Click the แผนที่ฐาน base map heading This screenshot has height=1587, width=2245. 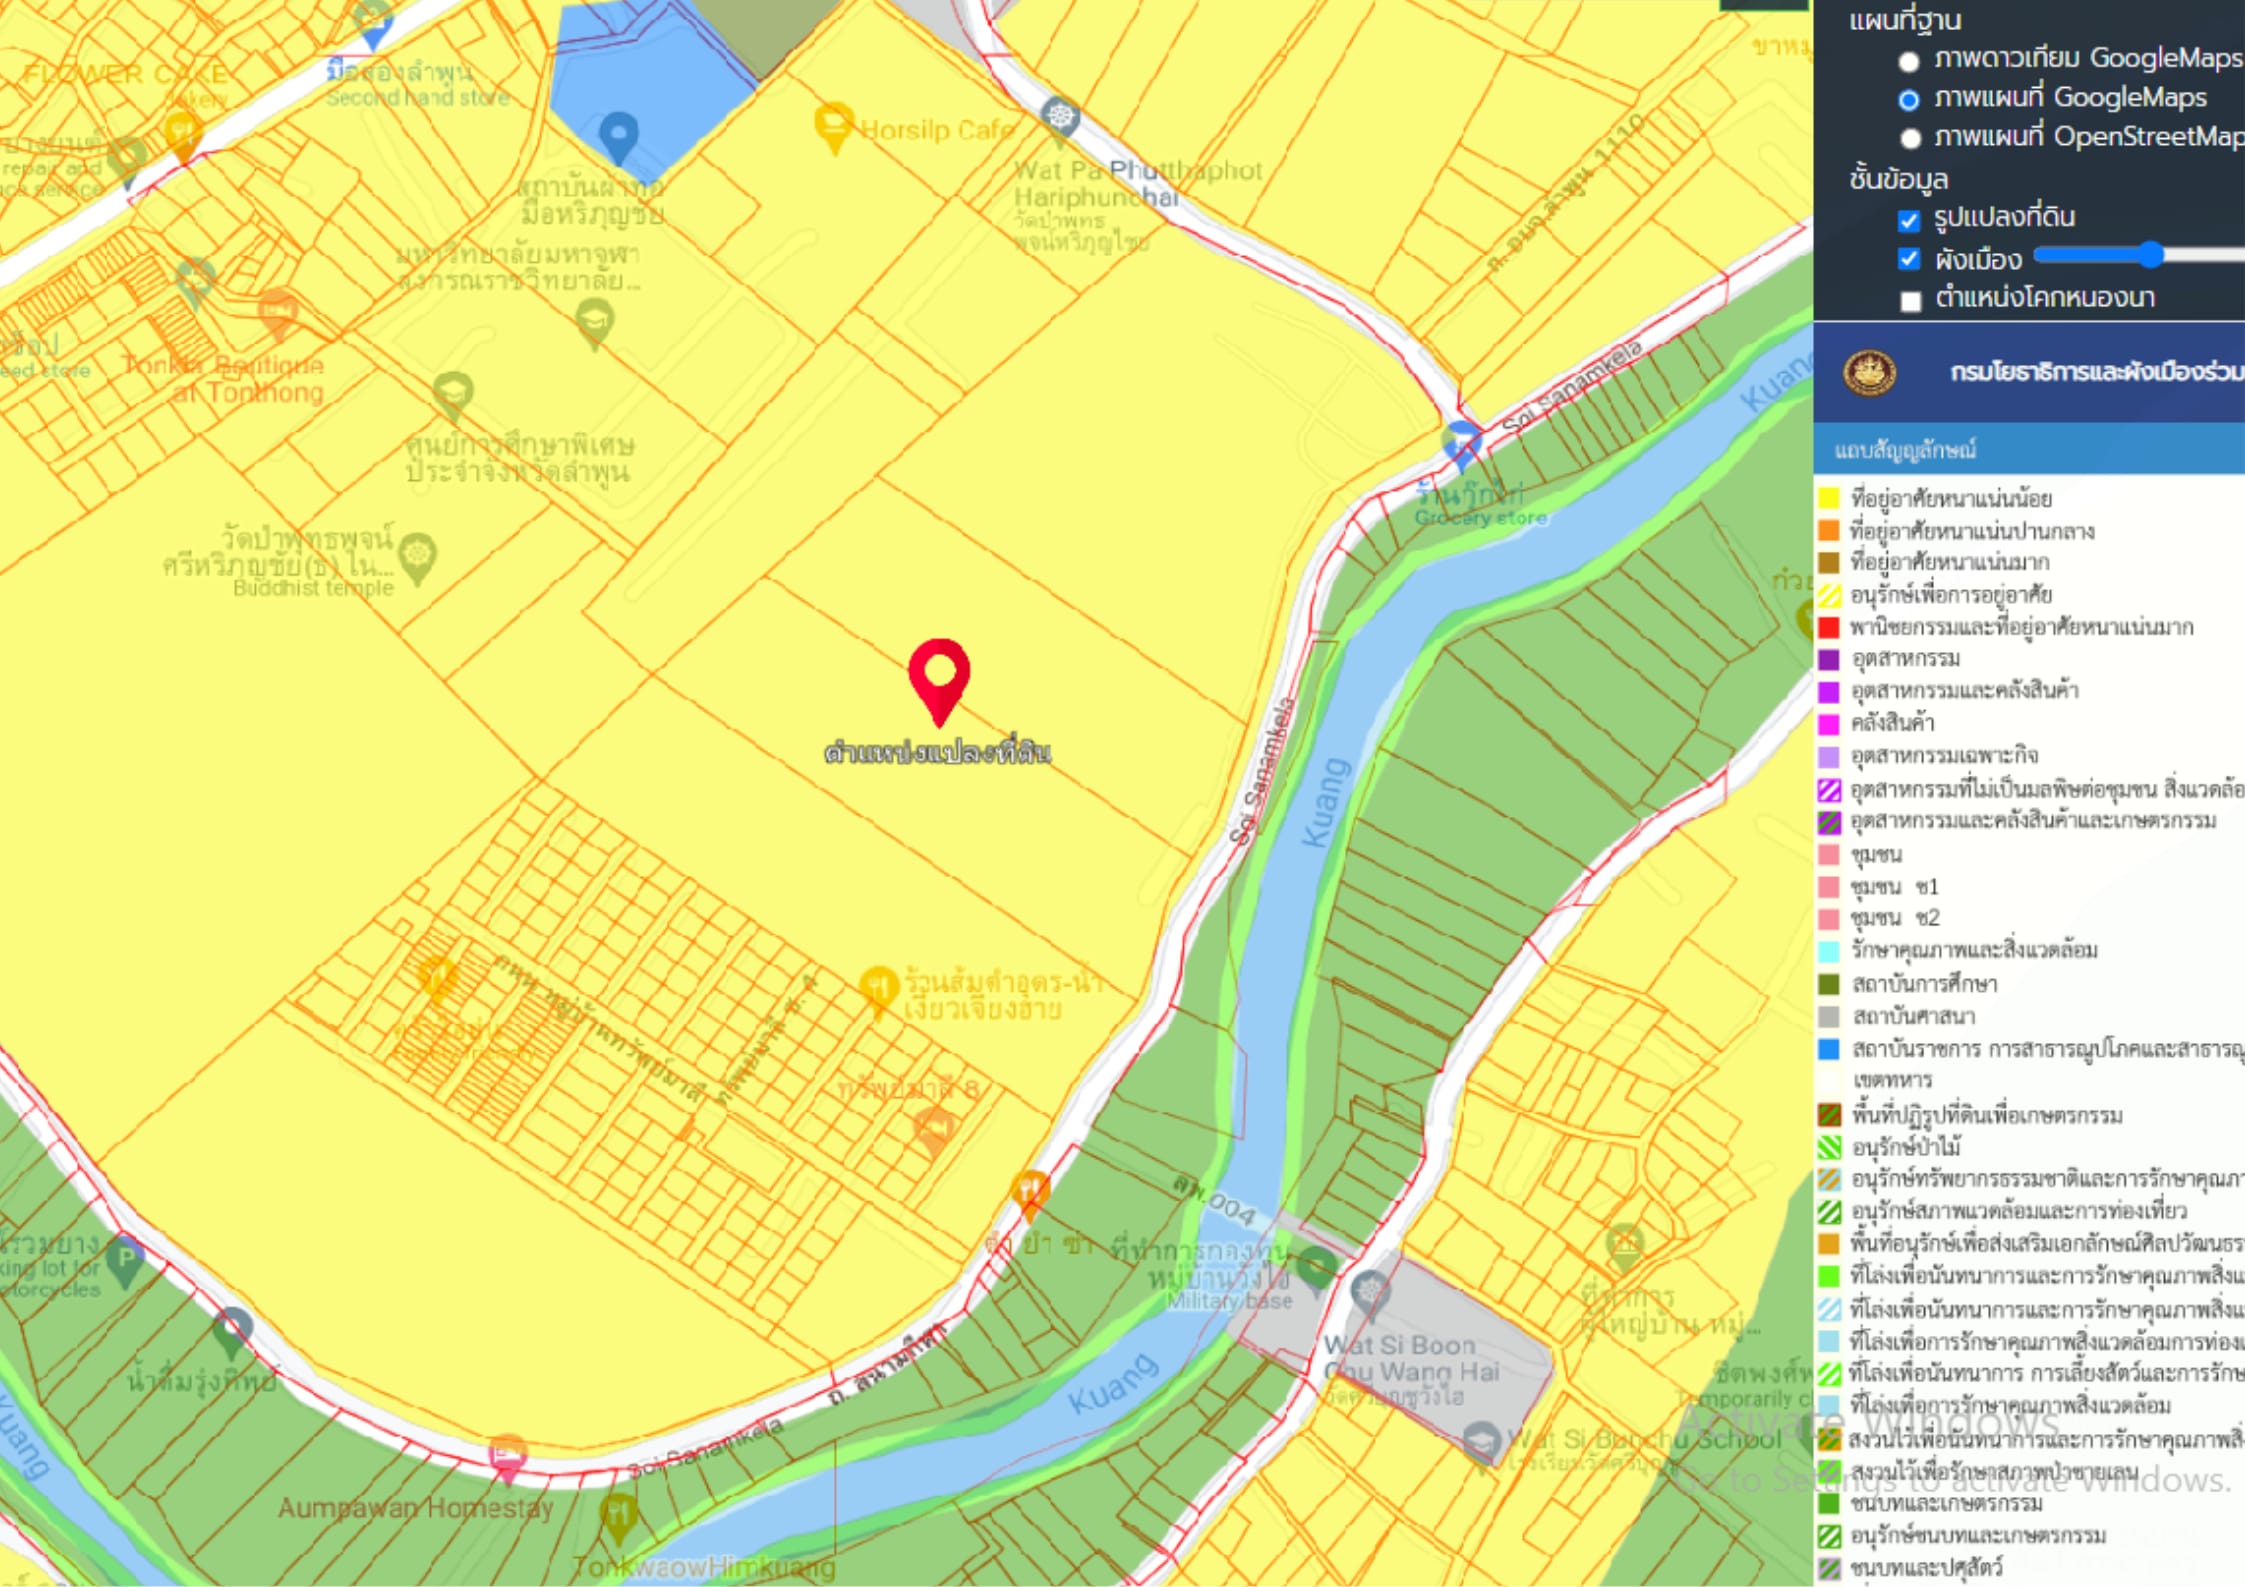(x=1904, y=20)
